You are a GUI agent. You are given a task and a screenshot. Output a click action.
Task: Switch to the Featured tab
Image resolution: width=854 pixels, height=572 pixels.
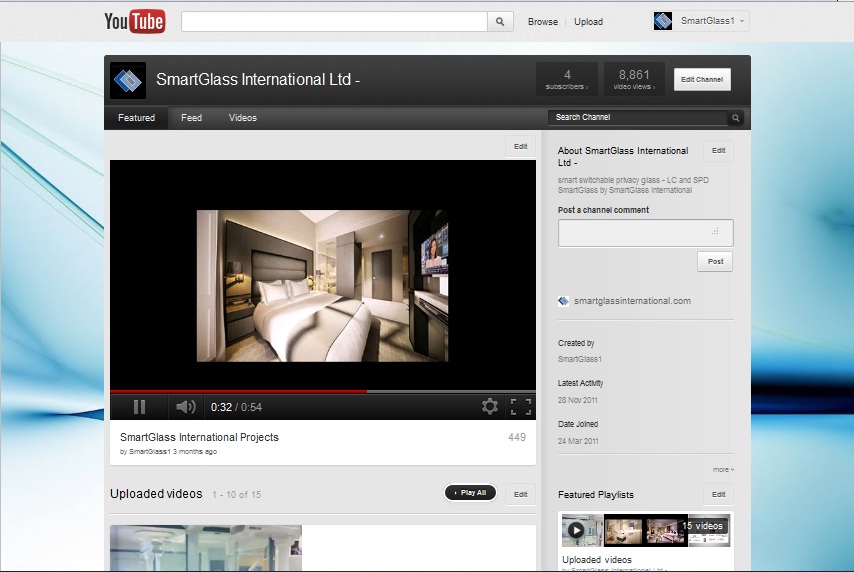[136, 118]
